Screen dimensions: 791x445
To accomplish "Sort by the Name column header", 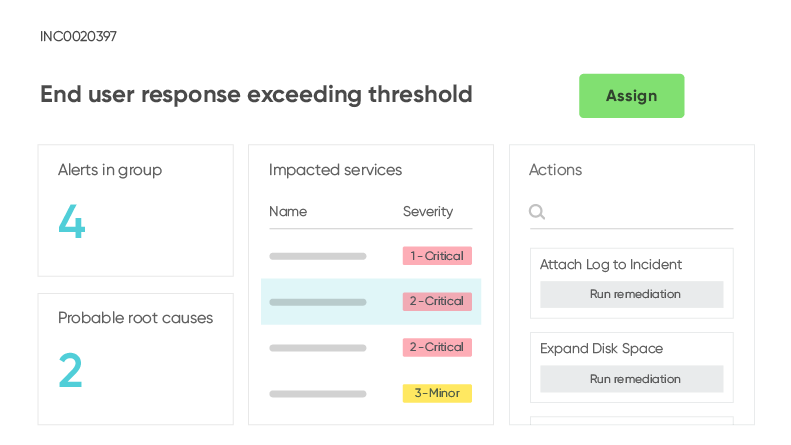I will (288, 212).
